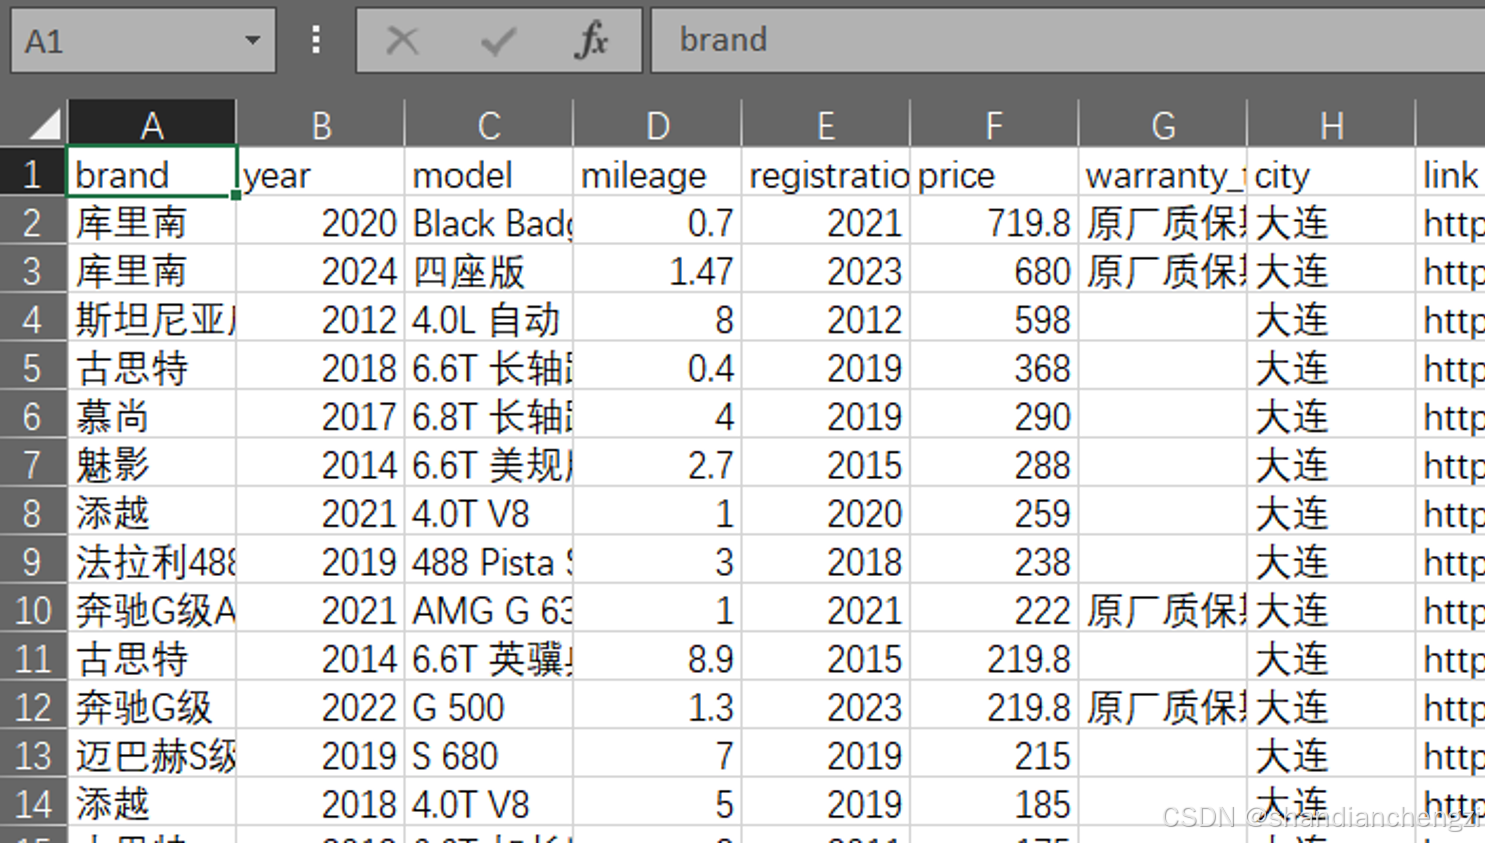Screen dimensions: 1485x843
Task: Click the price cell 259
Action: [994, 513]
